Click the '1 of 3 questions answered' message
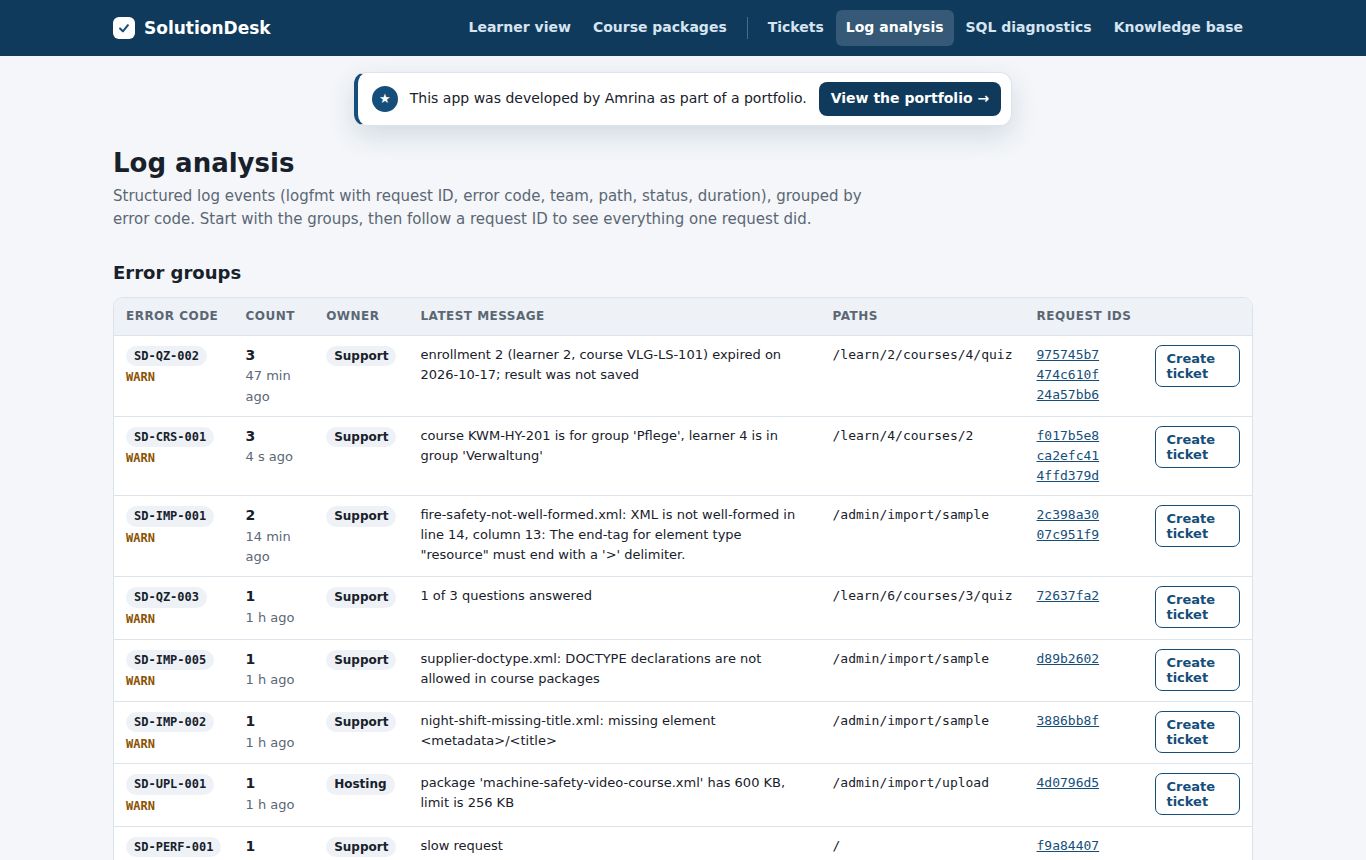This screenshot has width=1366, height=860. click(x=506, y=596)
